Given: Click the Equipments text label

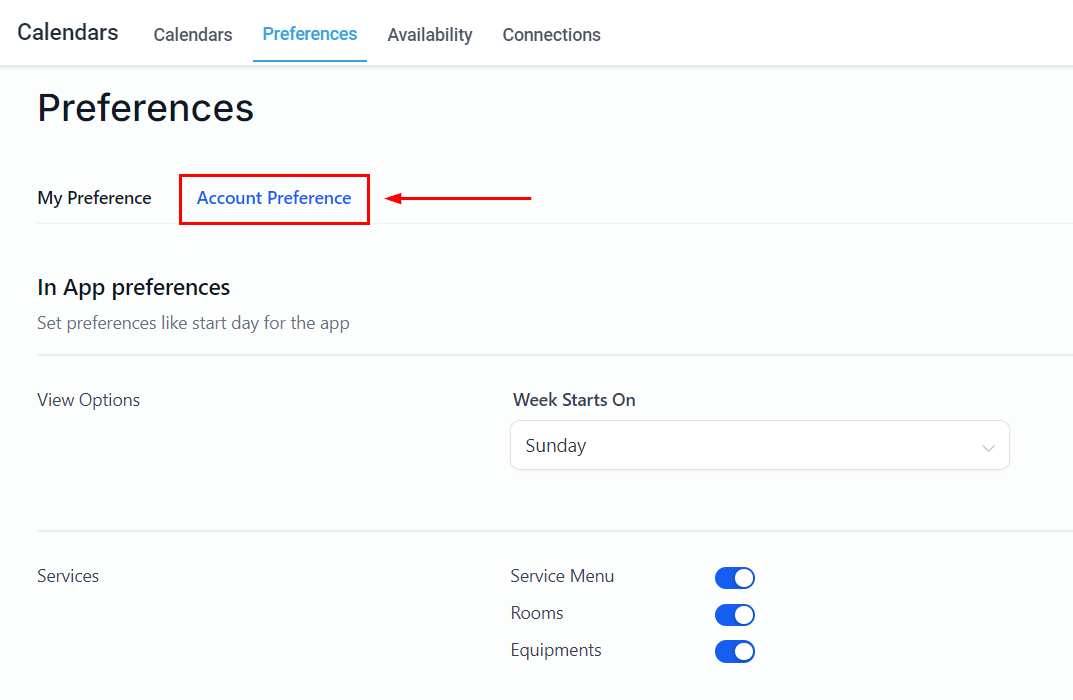Looking at the screenshot, I should coord(556,650).
